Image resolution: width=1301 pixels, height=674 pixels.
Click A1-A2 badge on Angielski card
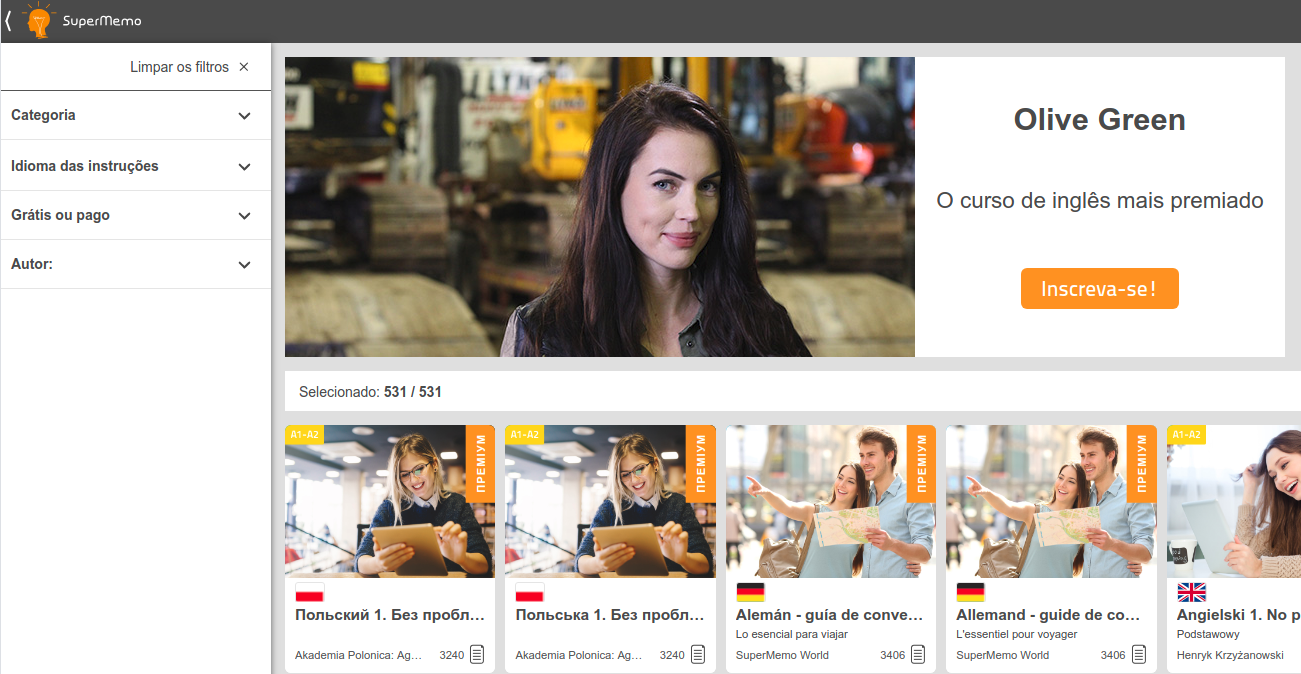tap(1186, 434)
